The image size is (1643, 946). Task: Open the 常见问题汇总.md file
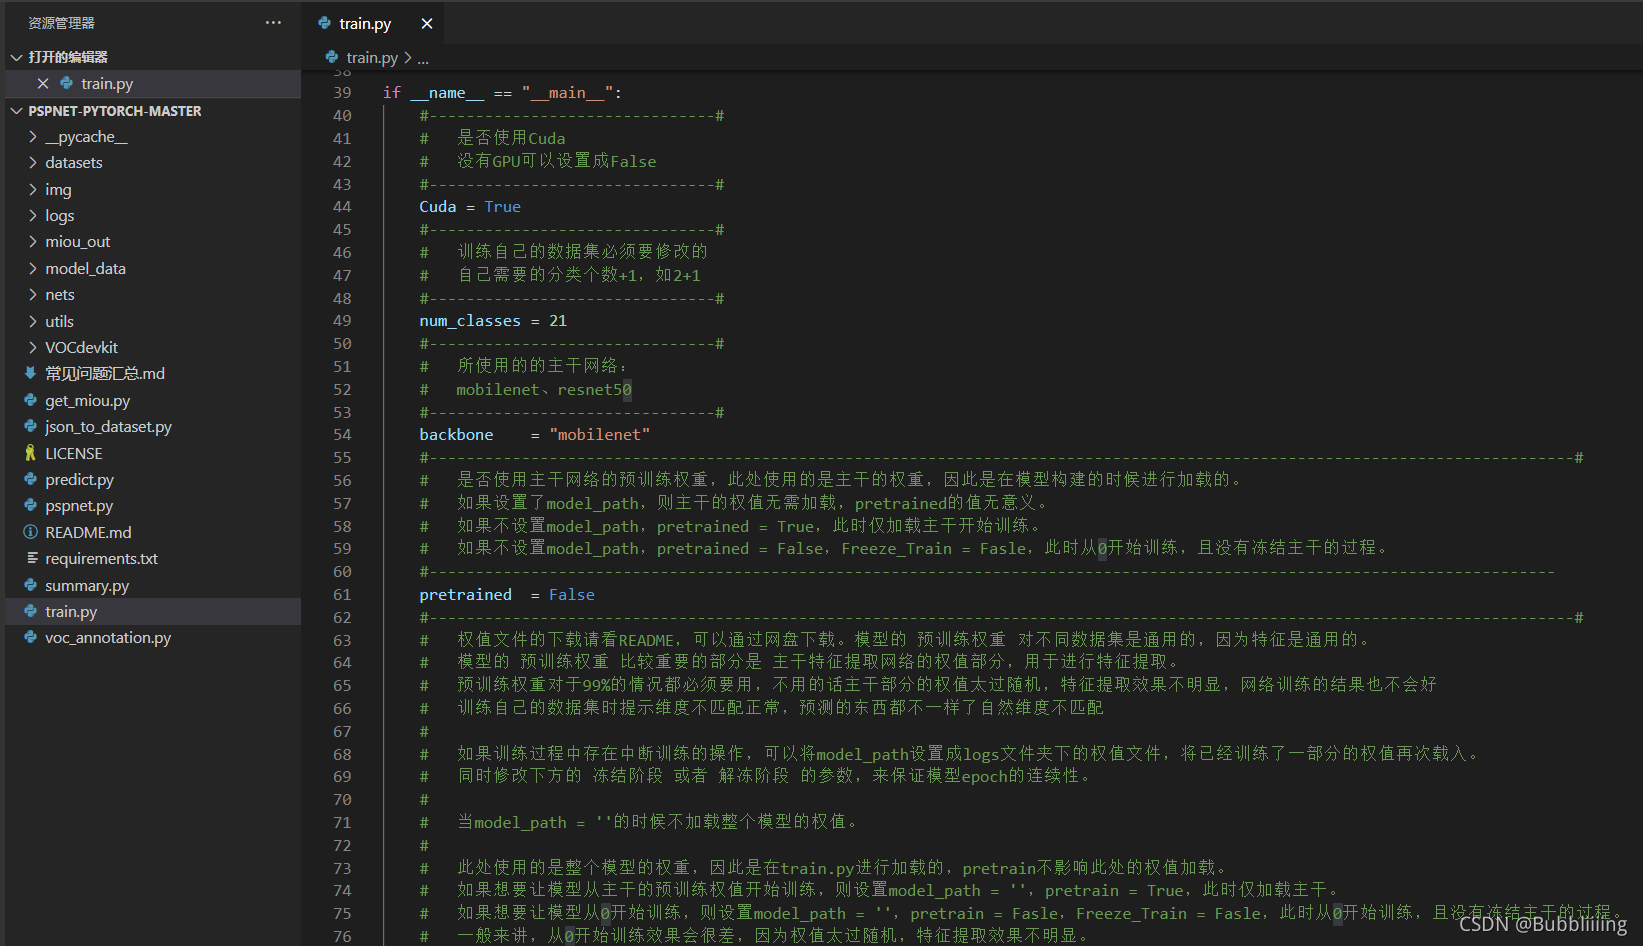coord(105,374)
